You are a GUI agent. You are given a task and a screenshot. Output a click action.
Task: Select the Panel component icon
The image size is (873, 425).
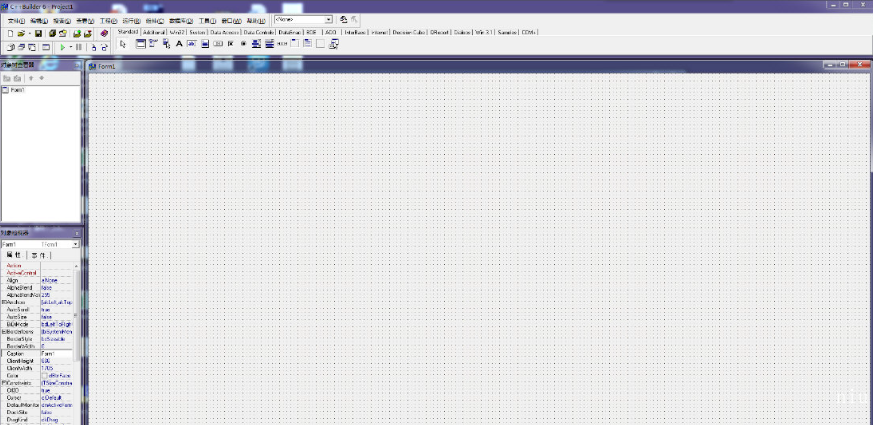(x=320, y=44)
